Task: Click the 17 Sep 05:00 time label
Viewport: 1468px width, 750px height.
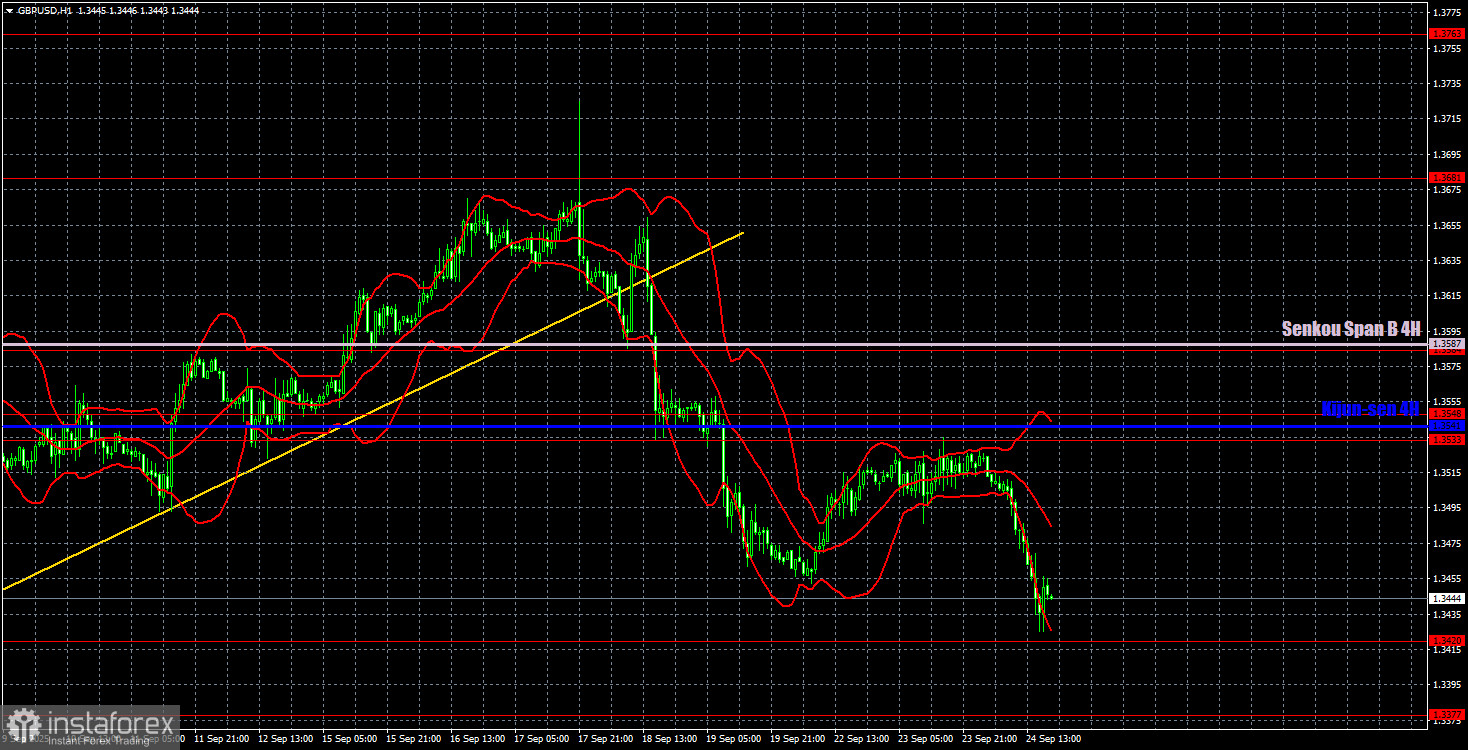Action: click(541, 739)
